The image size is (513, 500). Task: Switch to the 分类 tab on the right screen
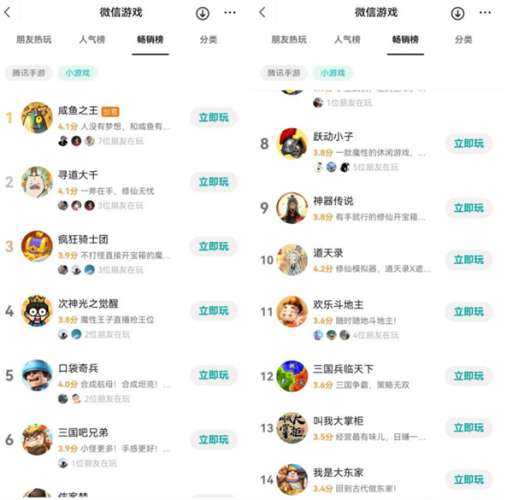(x=463, y=40)
